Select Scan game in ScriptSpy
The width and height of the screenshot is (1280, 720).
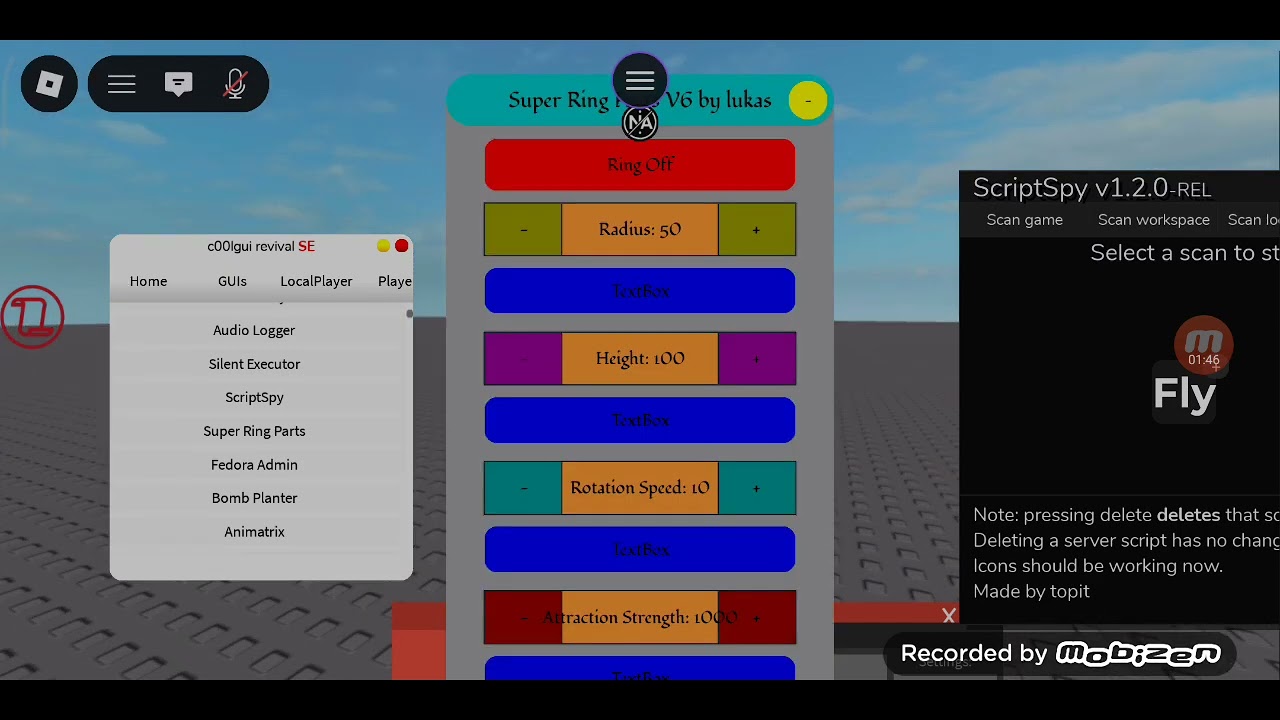1025,220
